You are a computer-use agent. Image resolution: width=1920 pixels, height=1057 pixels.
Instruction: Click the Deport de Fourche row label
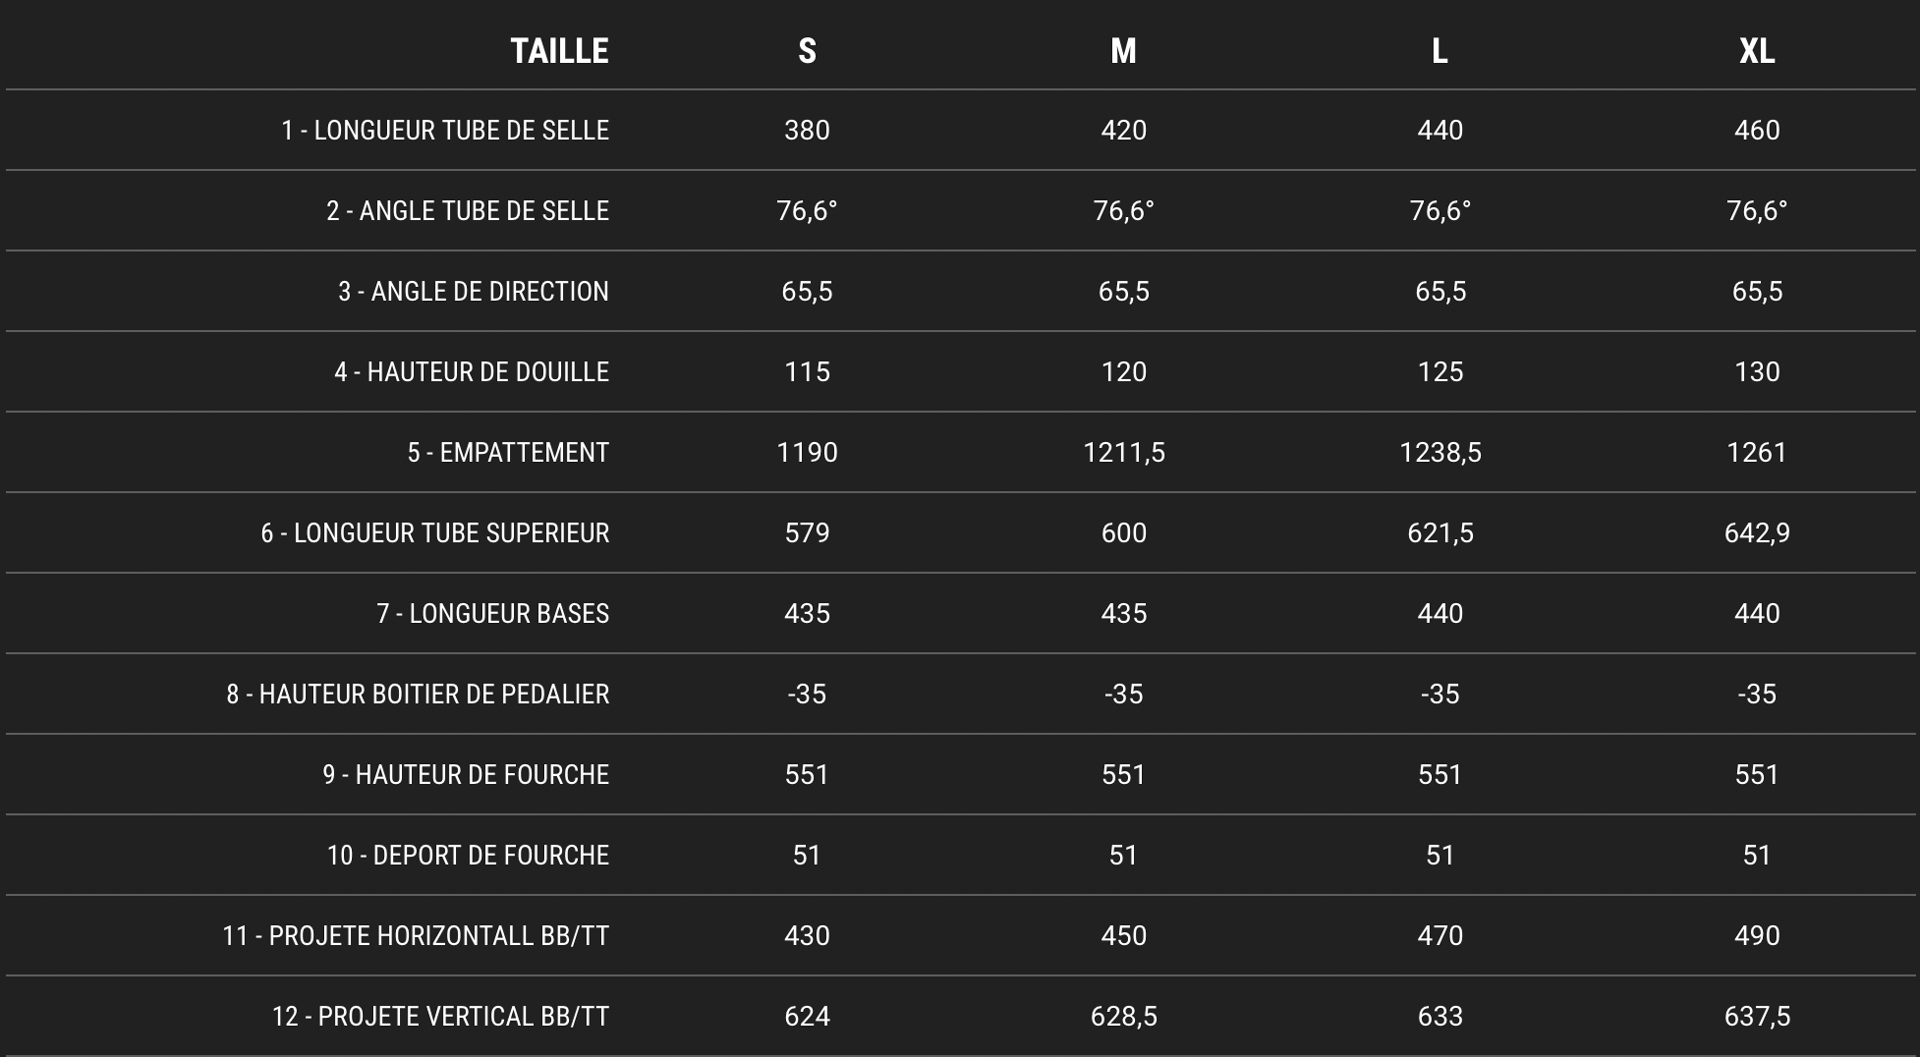[x=467, y=855]
